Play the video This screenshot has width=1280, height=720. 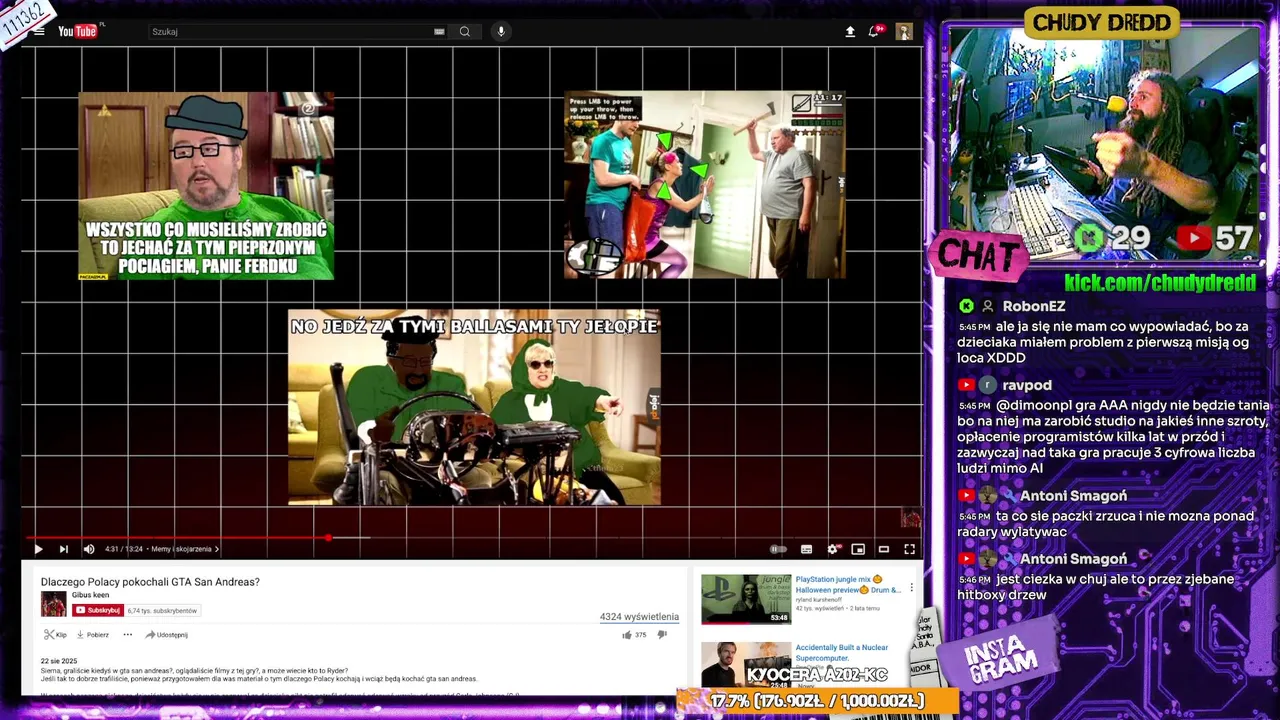[x=38, y=549]
